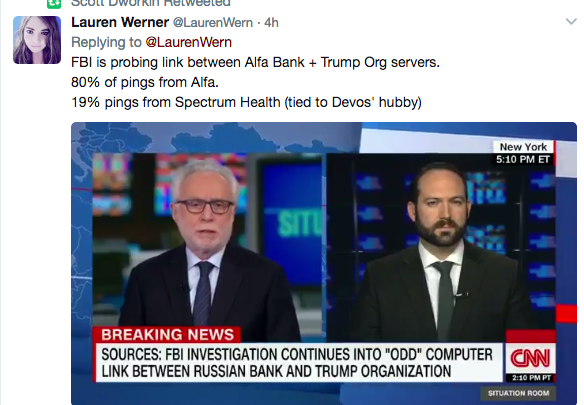
Task: Open Scott Dworkin Retweeted link
Action: (x=151, y=3)
